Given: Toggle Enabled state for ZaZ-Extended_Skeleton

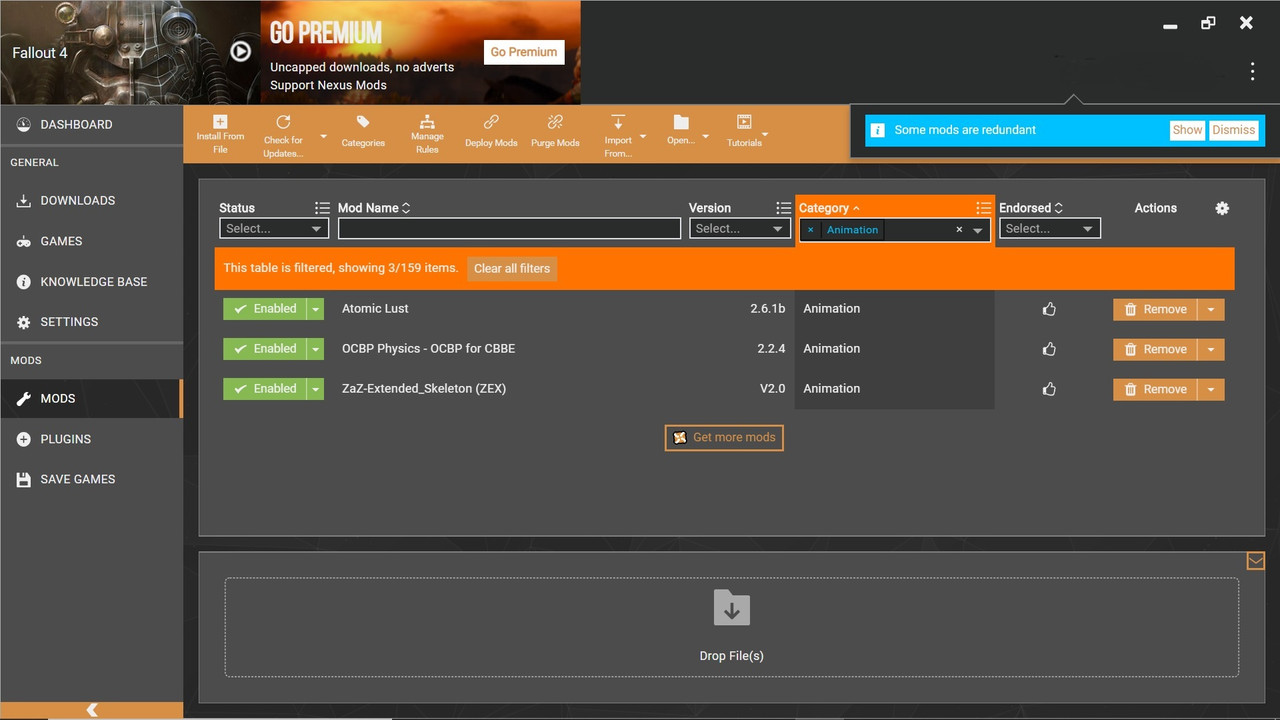Looking at the screenshot, I should (x=265, y=389).
